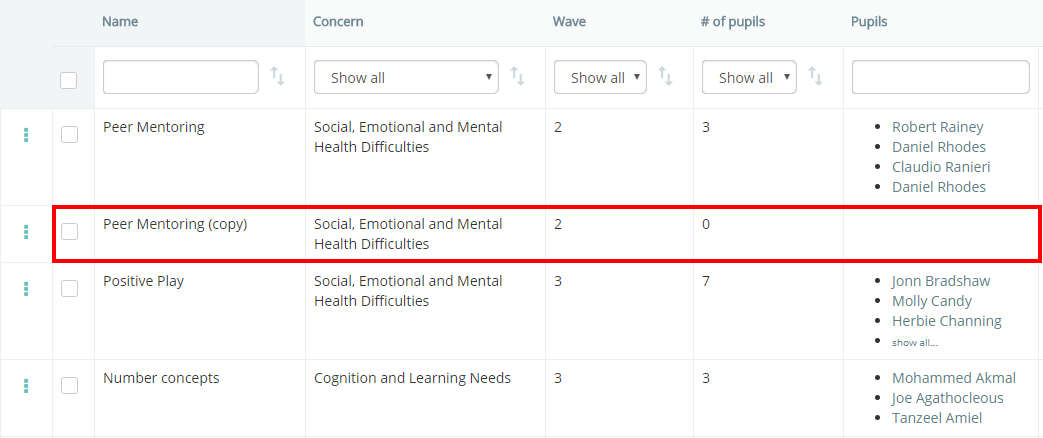1043x438 pixels.
Task: Click show all under Positive Play pupils
Action: click(915, 342)
